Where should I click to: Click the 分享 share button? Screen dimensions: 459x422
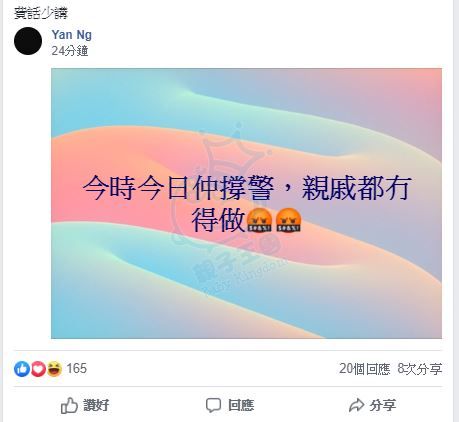[x=373, y=405]
